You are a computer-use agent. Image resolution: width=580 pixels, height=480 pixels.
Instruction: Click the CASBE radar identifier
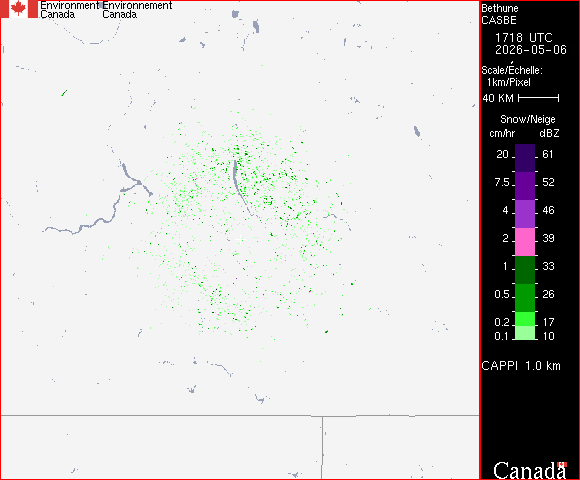click(499, 20)
